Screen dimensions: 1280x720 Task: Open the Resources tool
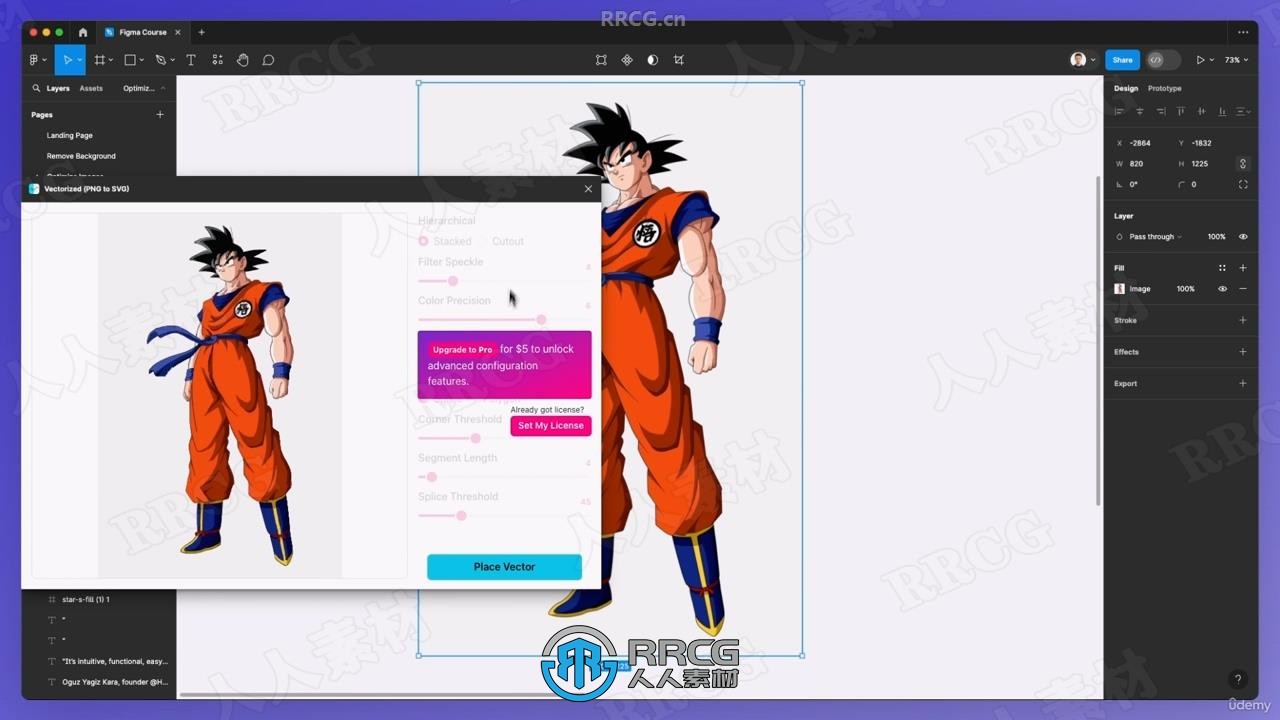217,60
